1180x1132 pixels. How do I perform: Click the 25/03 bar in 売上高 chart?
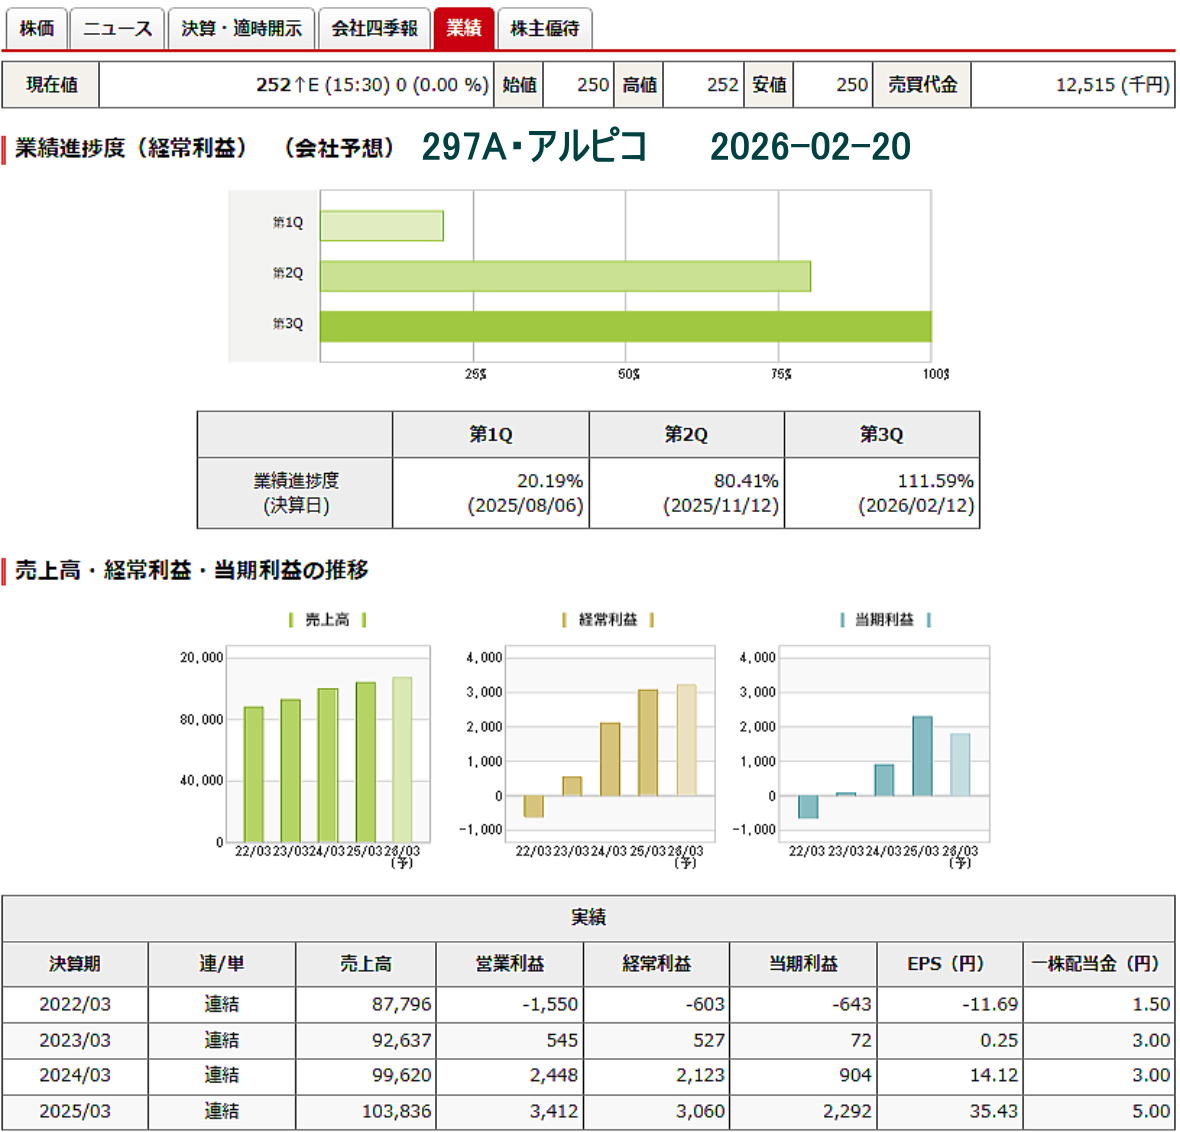(366, 761)
